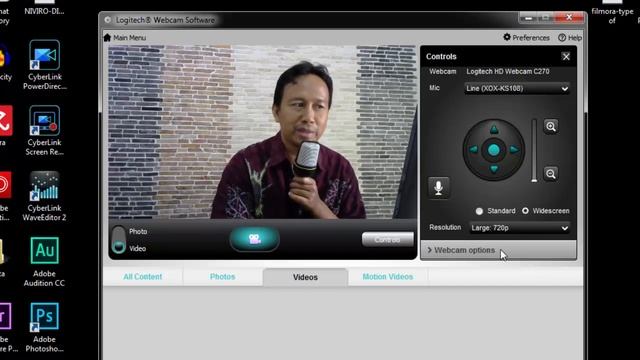
Task: Click the Video mode label
Action: (x=138, y=249)
